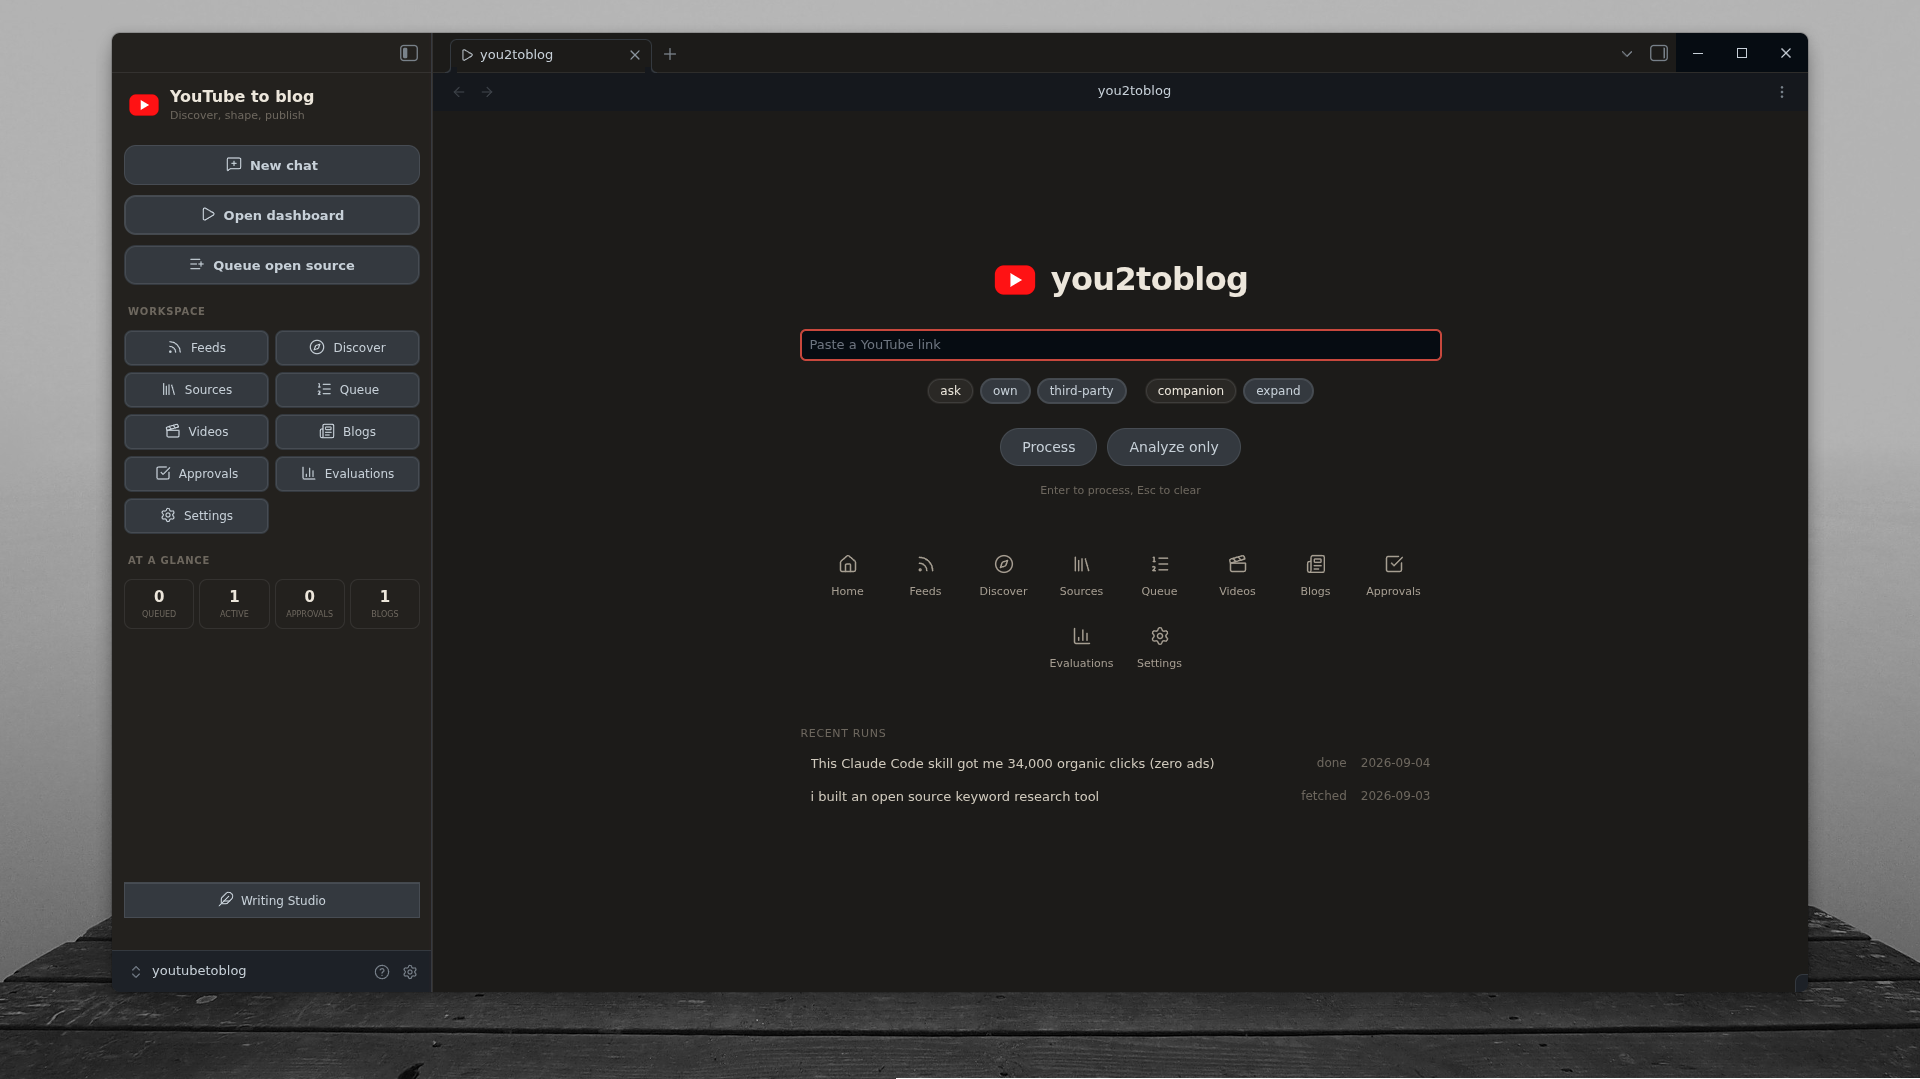Click Open dashboard button

click(x=272, y=215)
